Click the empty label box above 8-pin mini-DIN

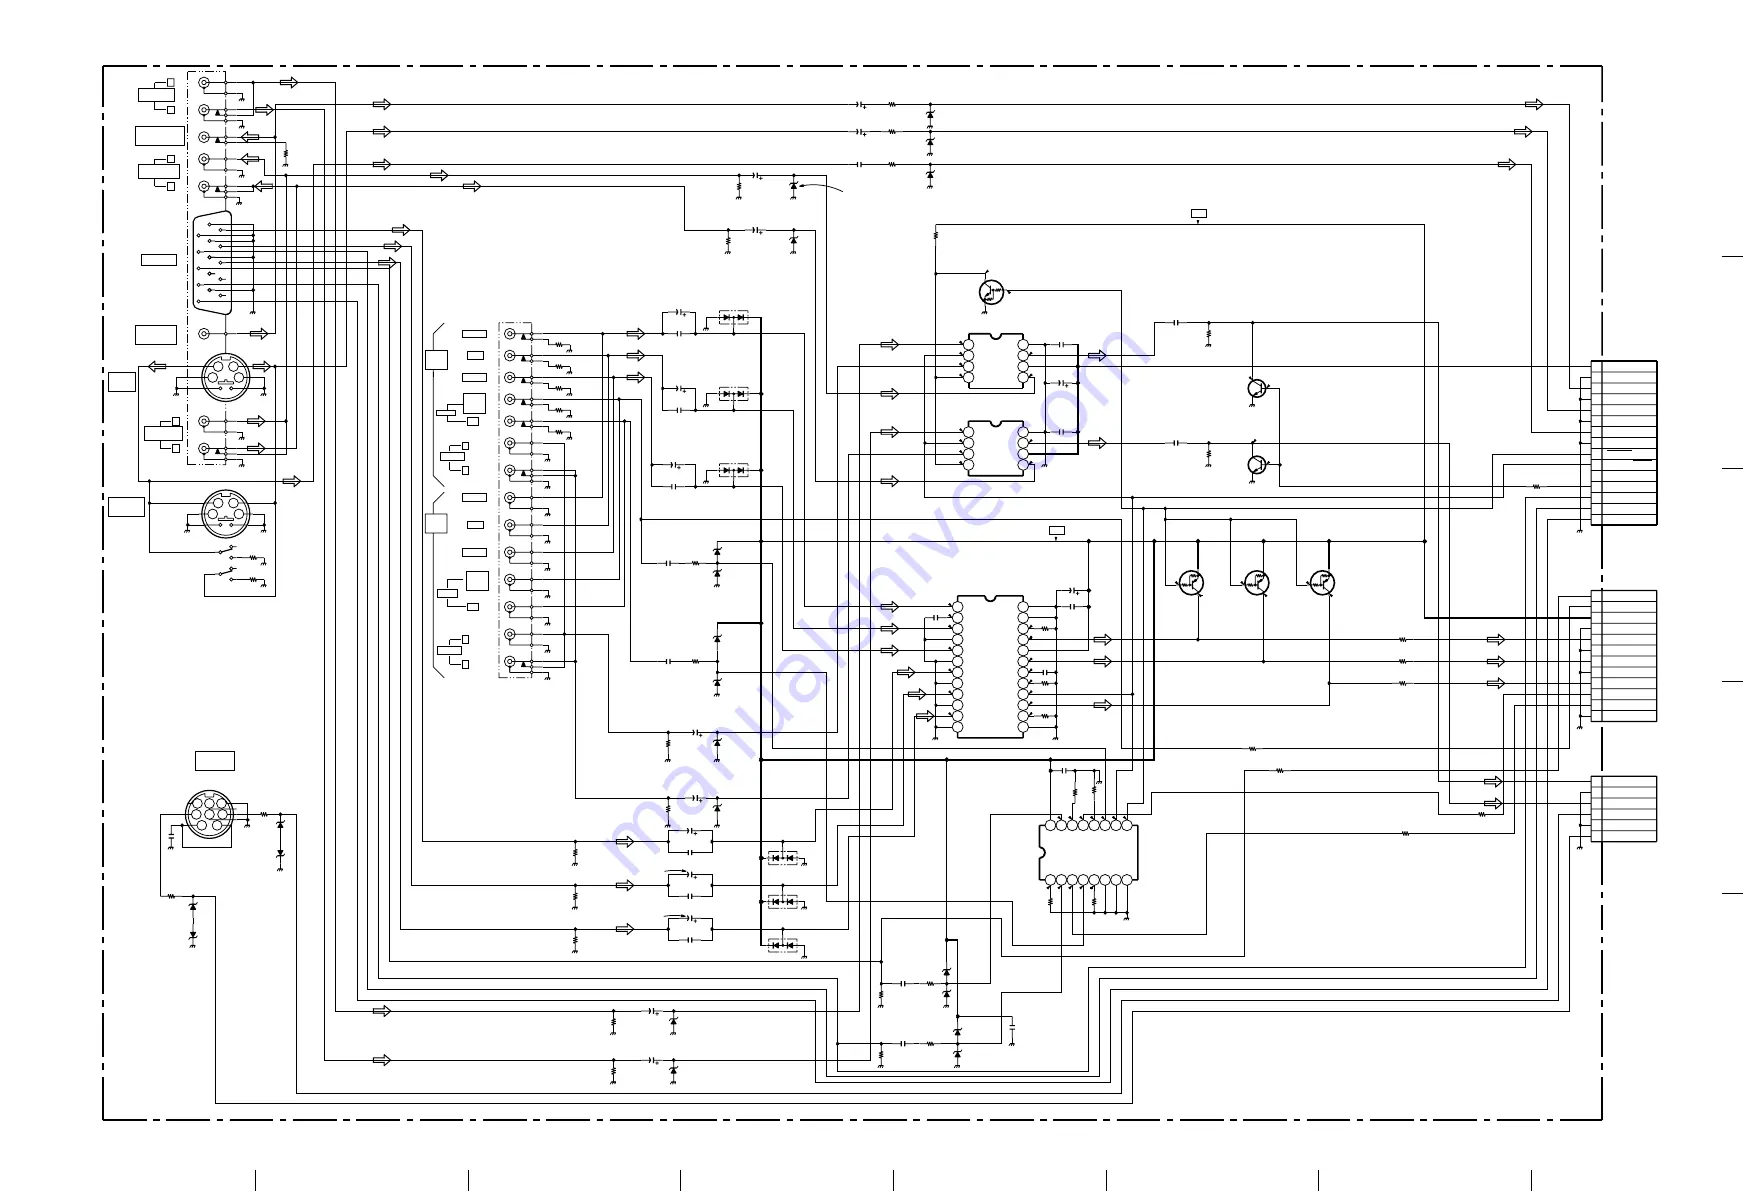point(215,761)
